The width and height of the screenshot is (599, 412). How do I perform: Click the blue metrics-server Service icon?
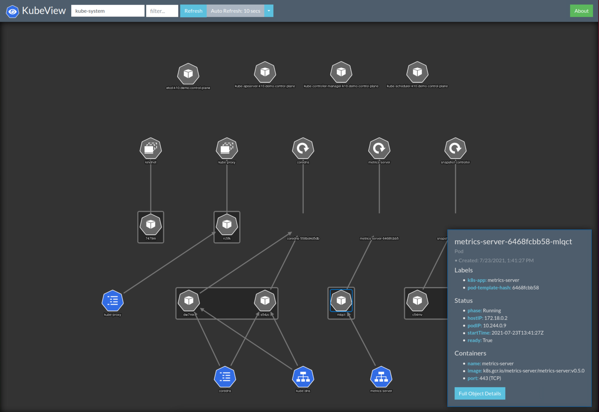(x=381, y=377)
